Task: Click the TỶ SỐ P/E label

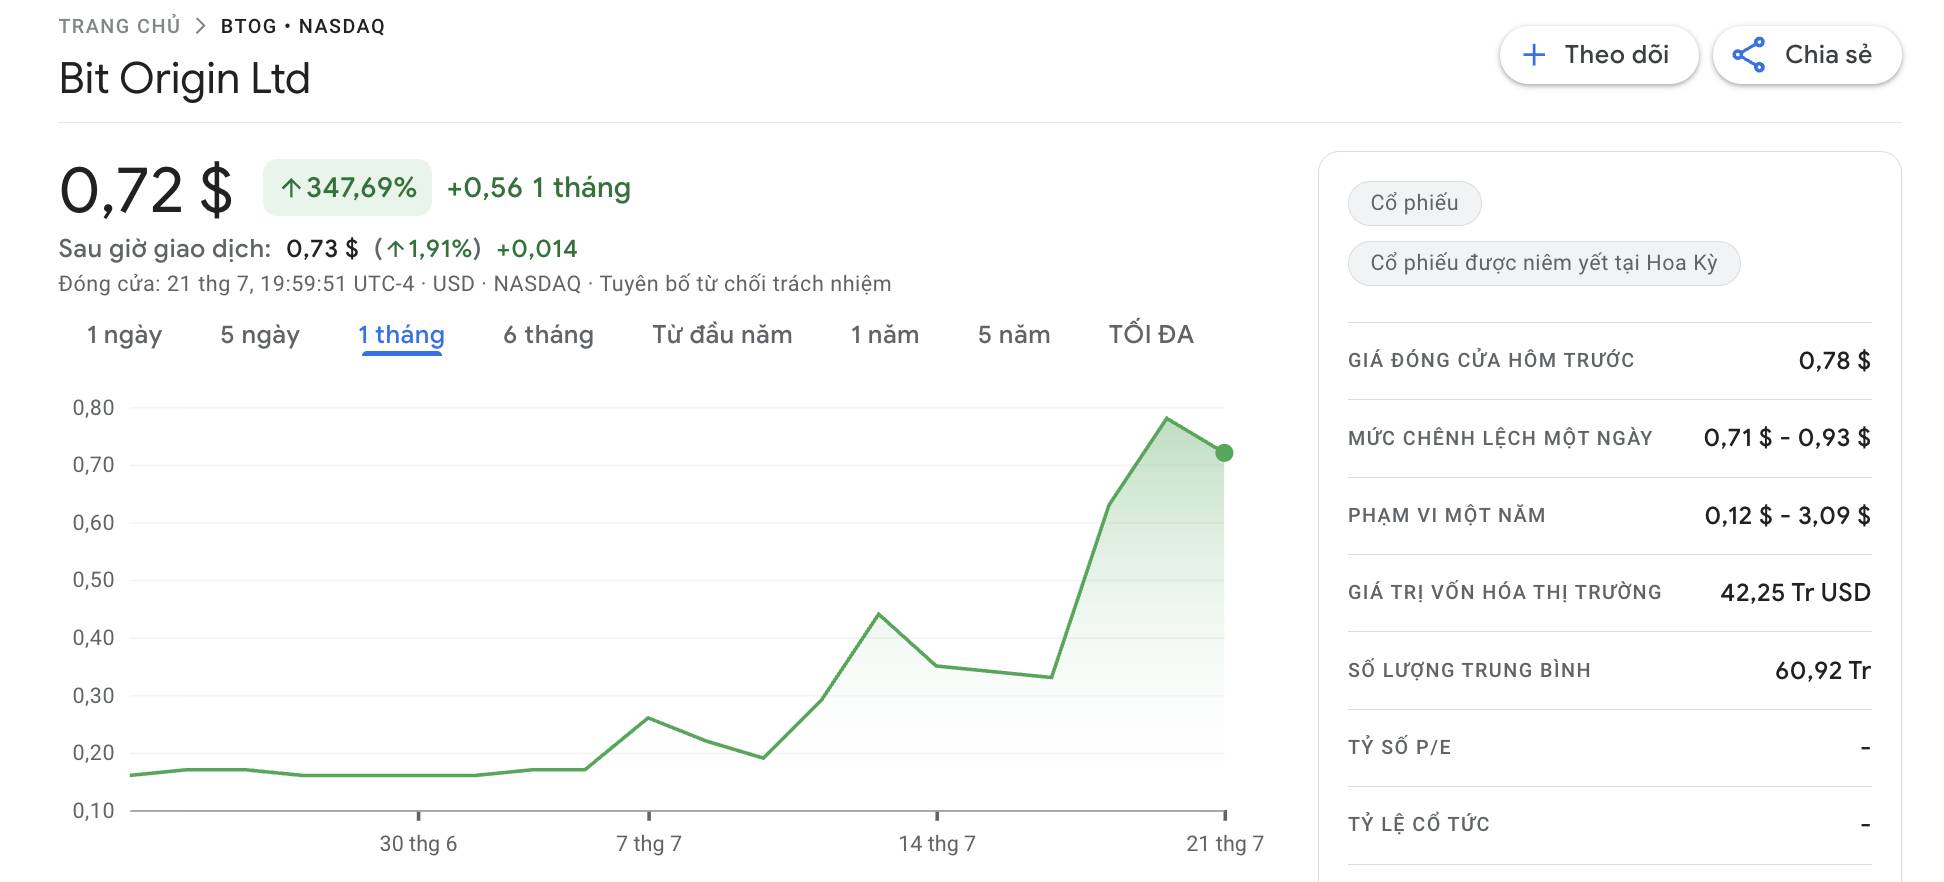Action: [x=1400, y=748]
